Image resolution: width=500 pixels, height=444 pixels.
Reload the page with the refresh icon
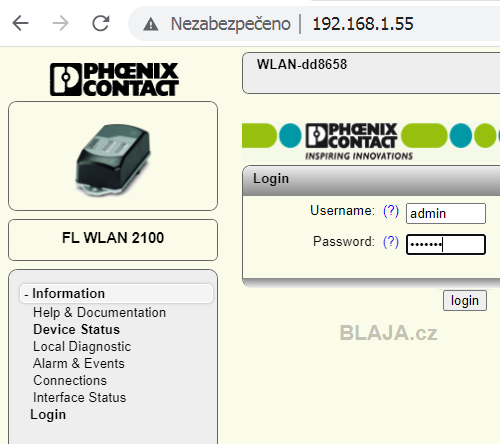click(x=101, y=23)
